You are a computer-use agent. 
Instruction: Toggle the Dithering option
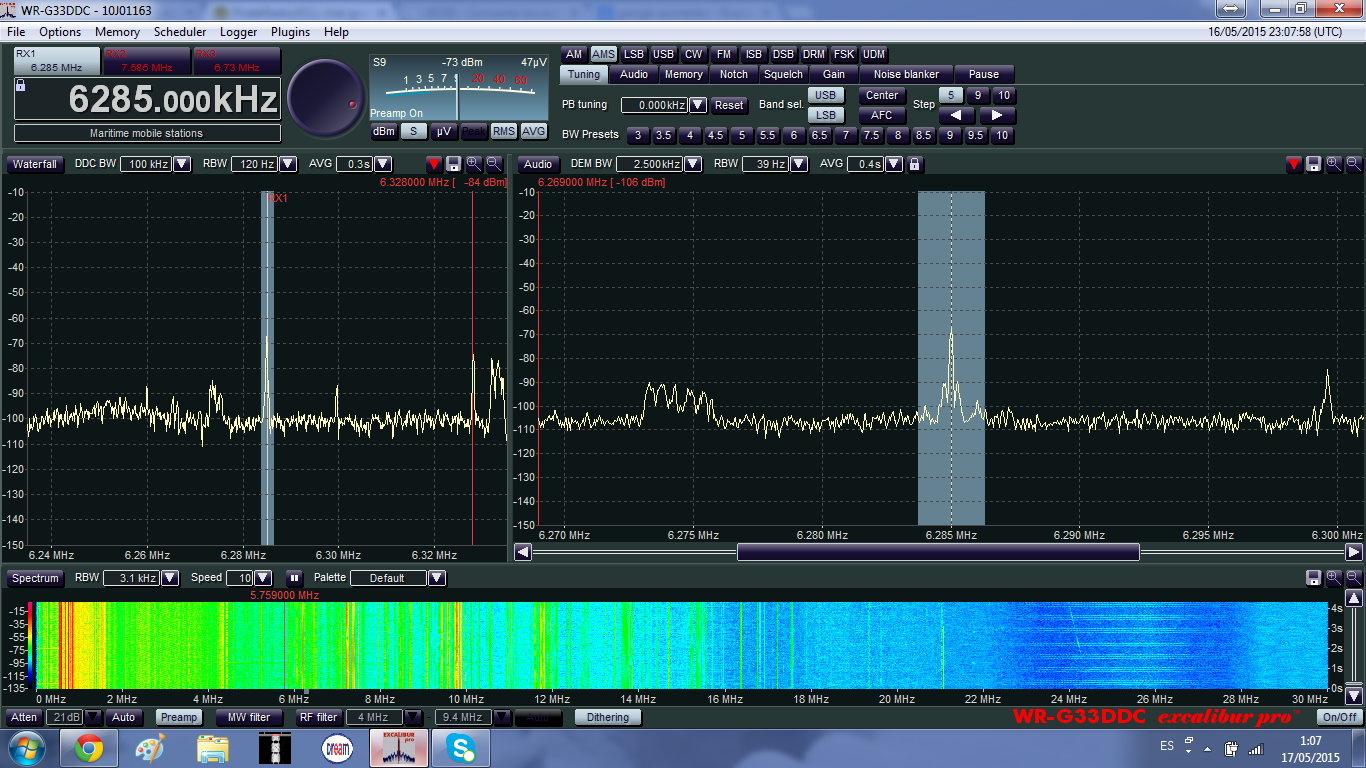607,717
